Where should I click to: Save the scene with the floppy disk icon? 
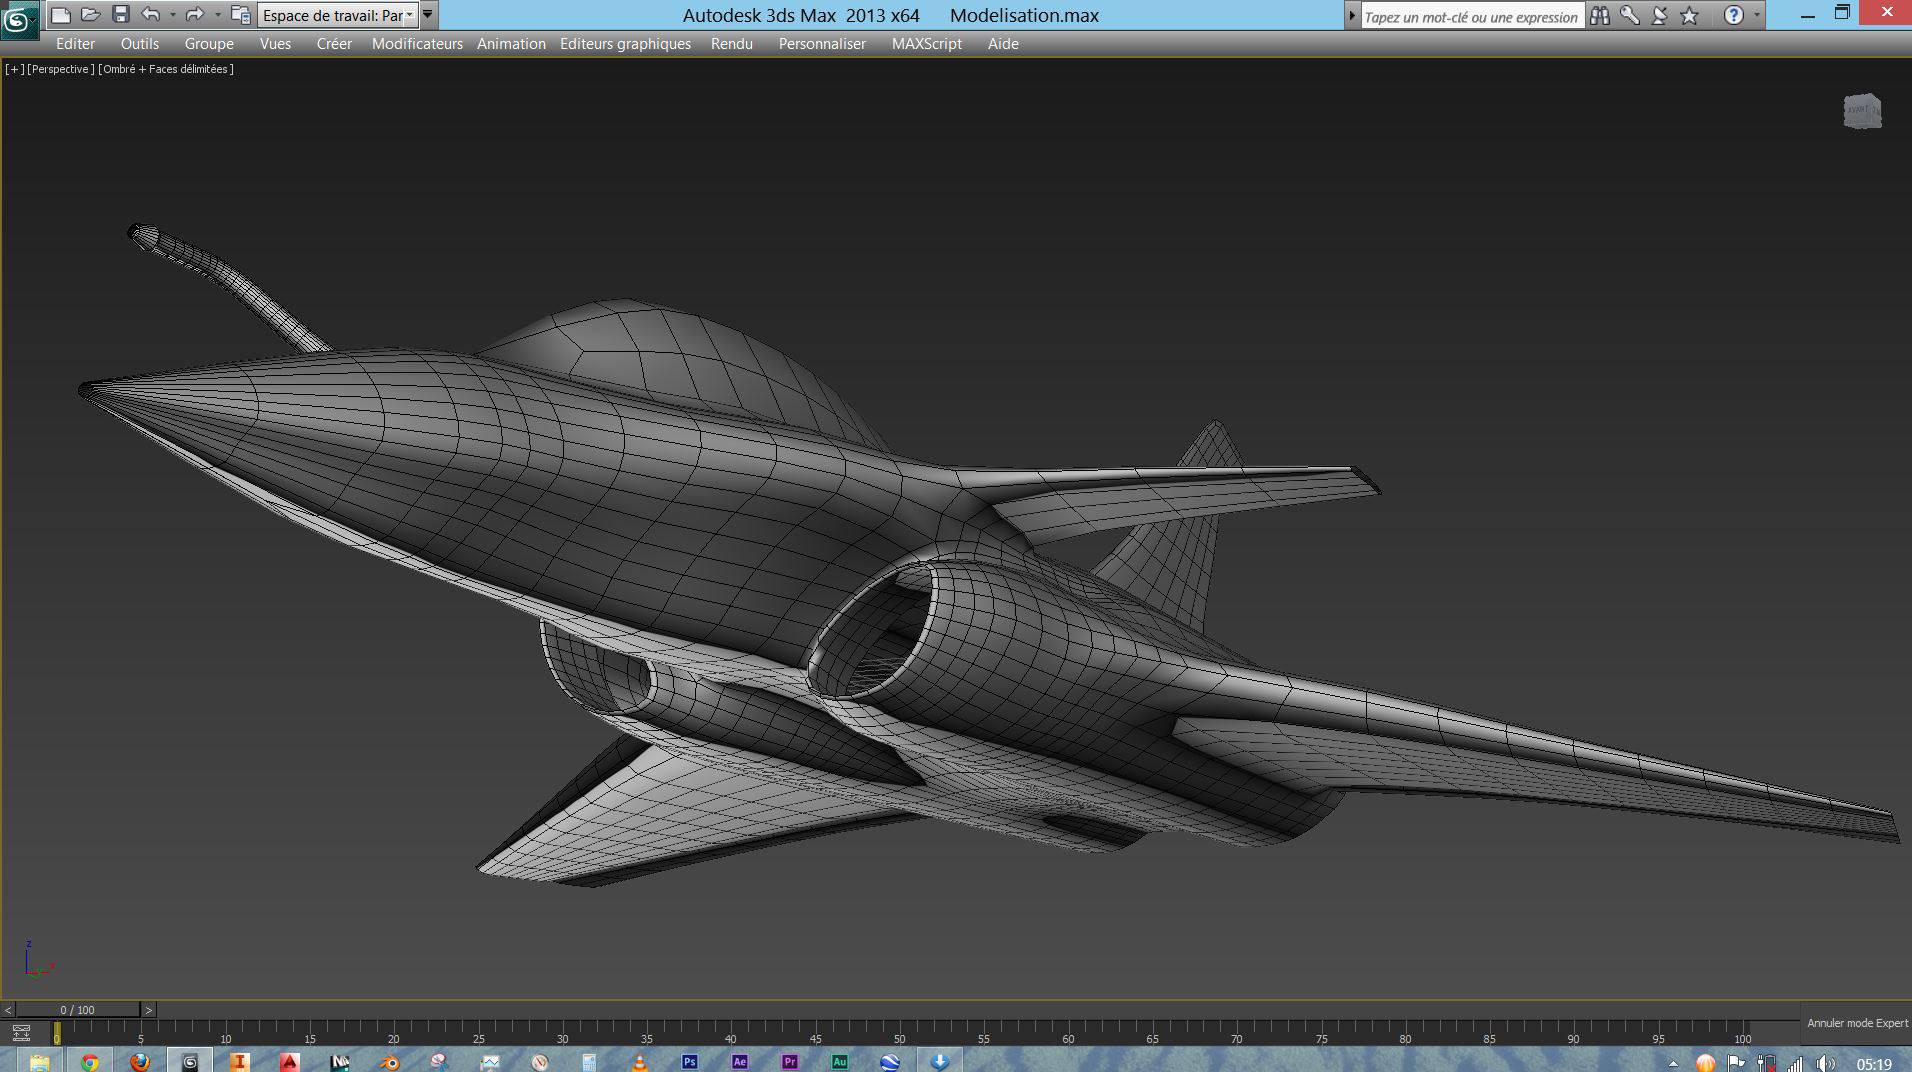(x=120, y=15)
